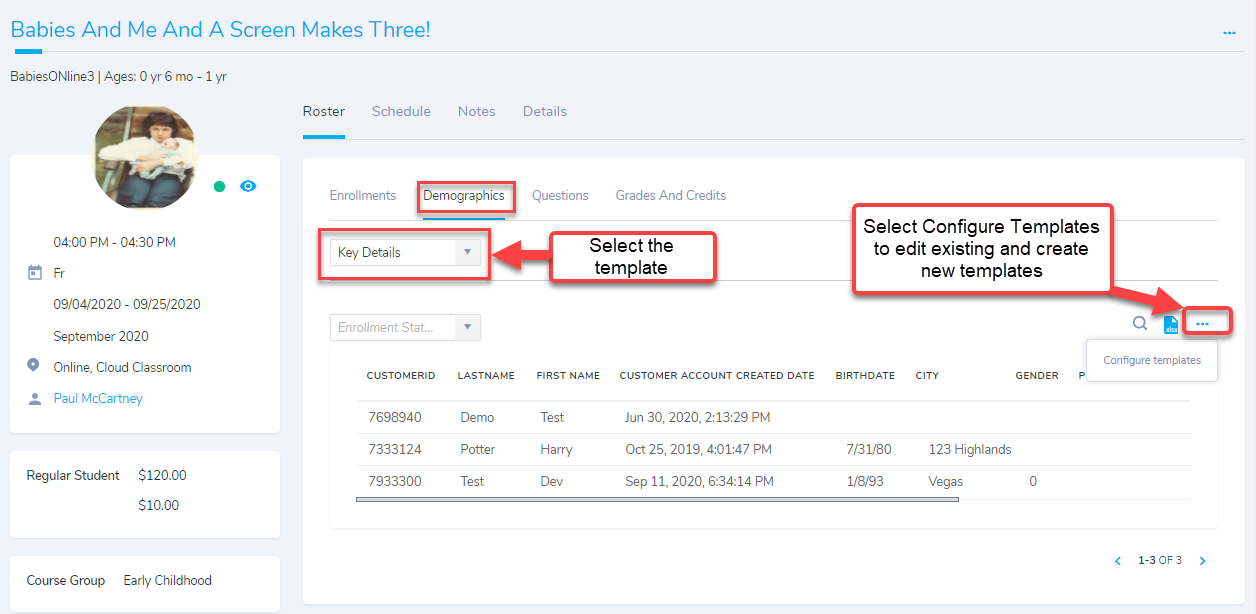Select customer ID 7698940 cell
The height and width of the screenshot is (614, 1256).
pyautogui.click(x=395, y=417)
